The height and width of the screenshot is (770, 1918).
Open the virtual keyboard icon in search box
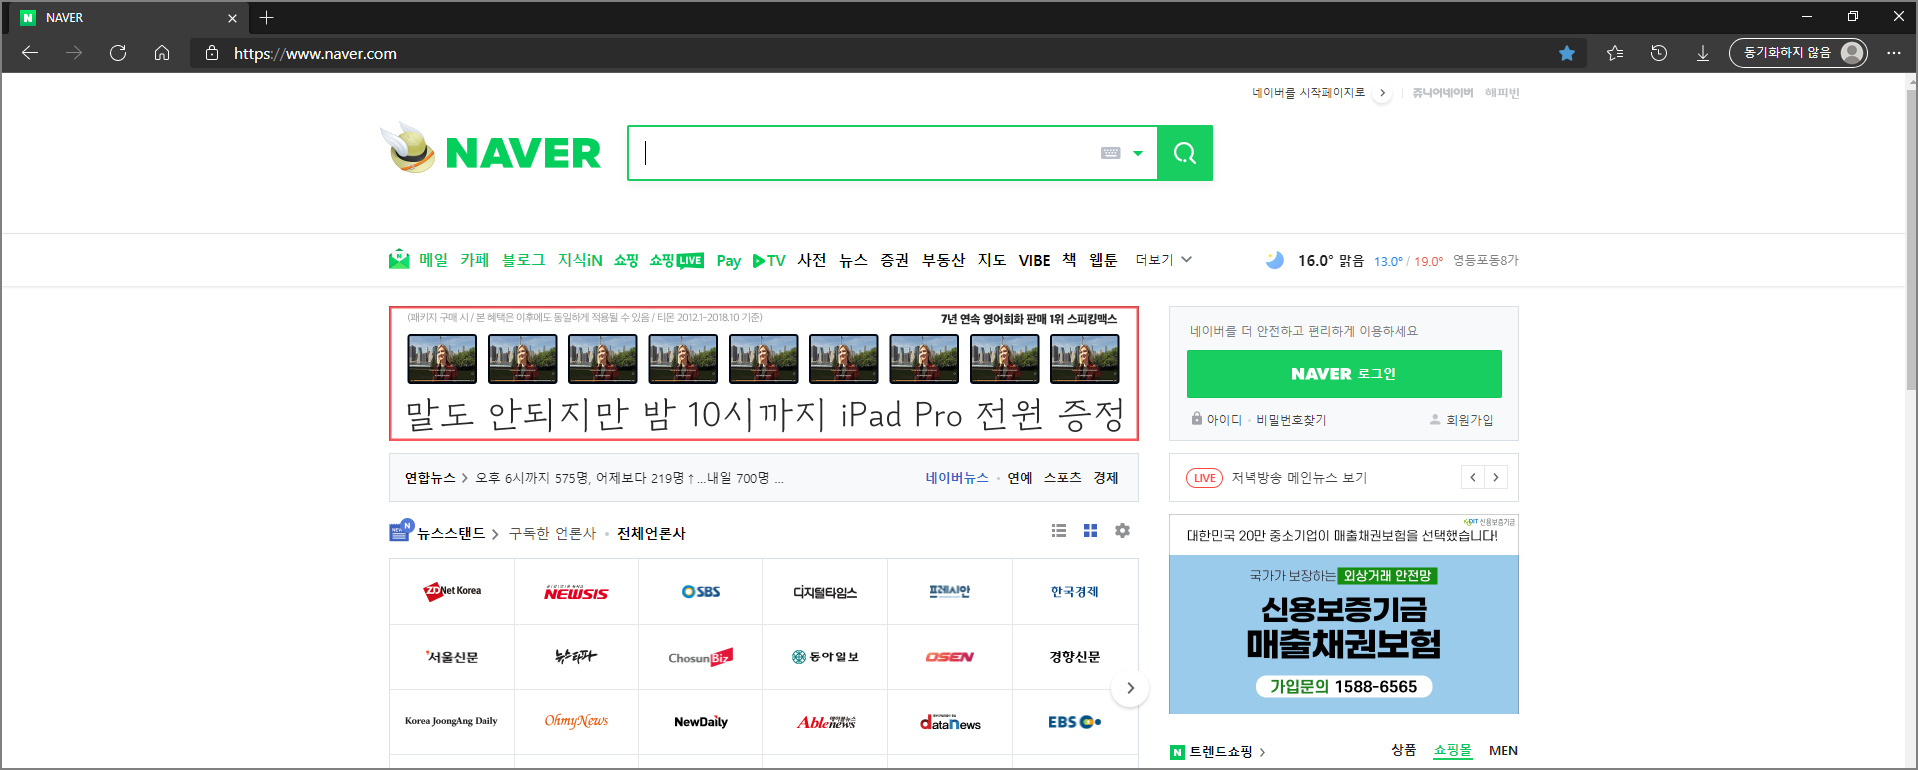coord(1110,153)
